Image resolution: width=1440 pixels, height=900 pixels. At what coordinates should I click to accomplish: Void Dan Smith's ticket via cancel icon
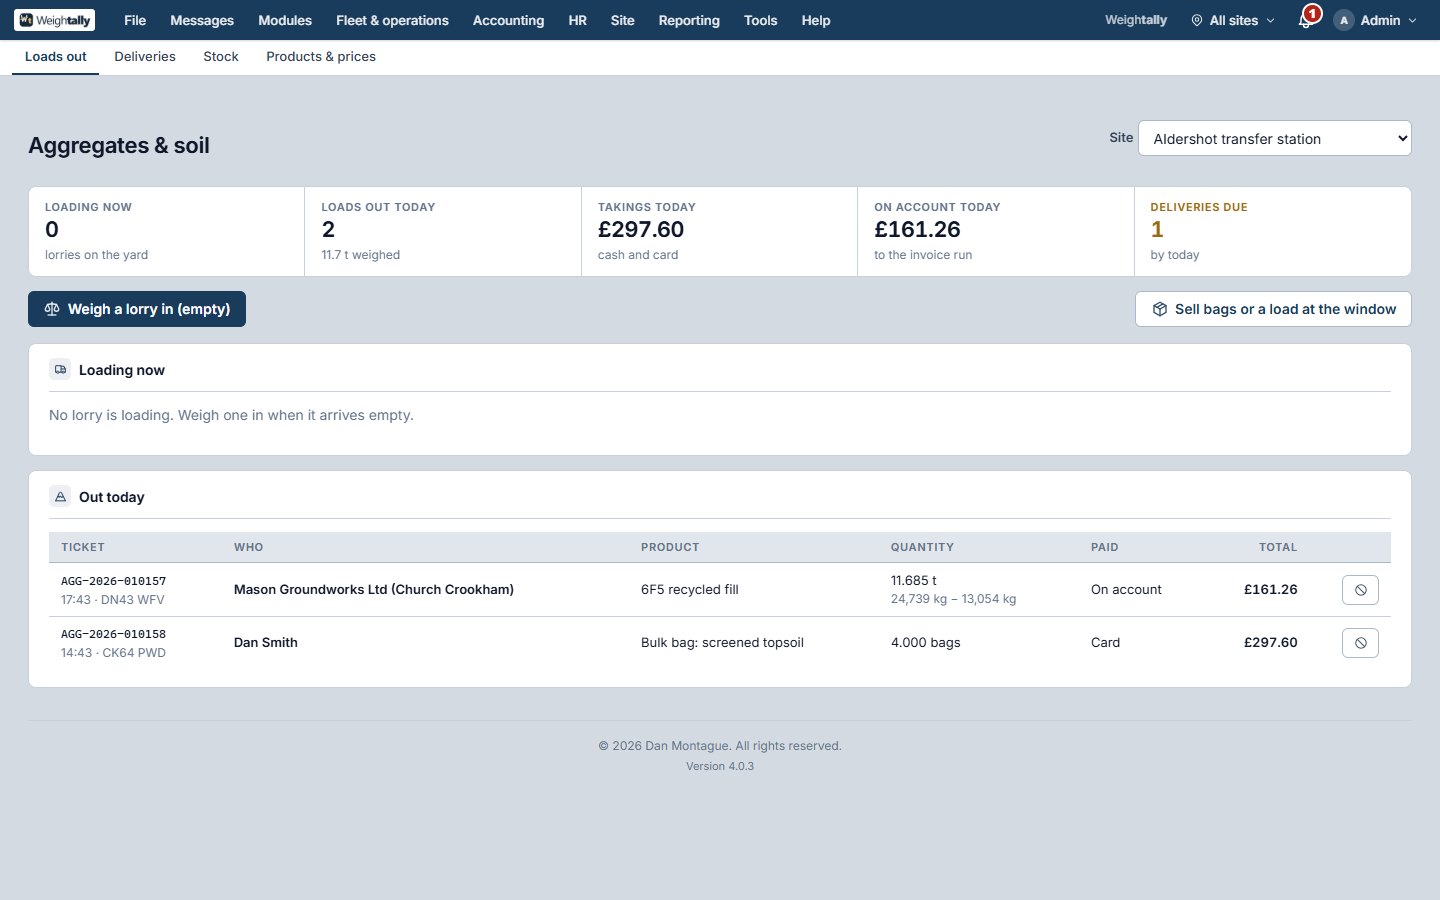click(1360, 643)
